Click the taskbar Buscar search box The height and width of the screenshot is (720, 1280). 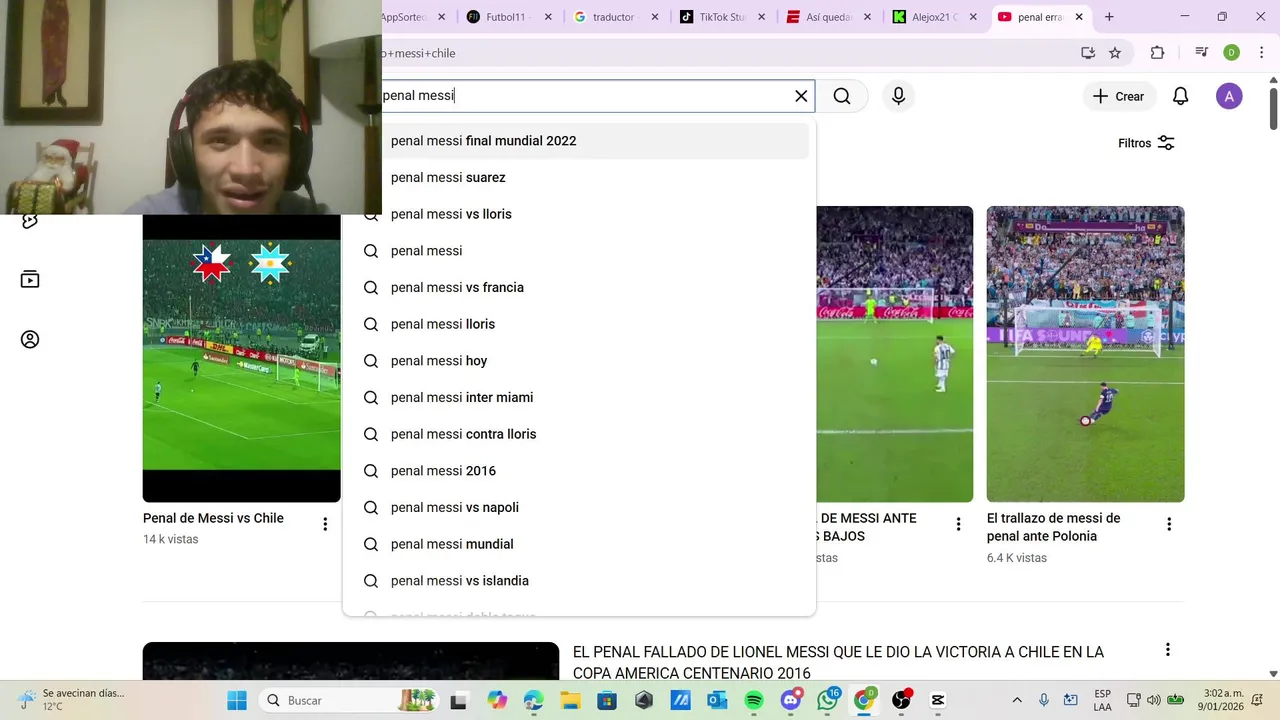[x=350, y=700]
